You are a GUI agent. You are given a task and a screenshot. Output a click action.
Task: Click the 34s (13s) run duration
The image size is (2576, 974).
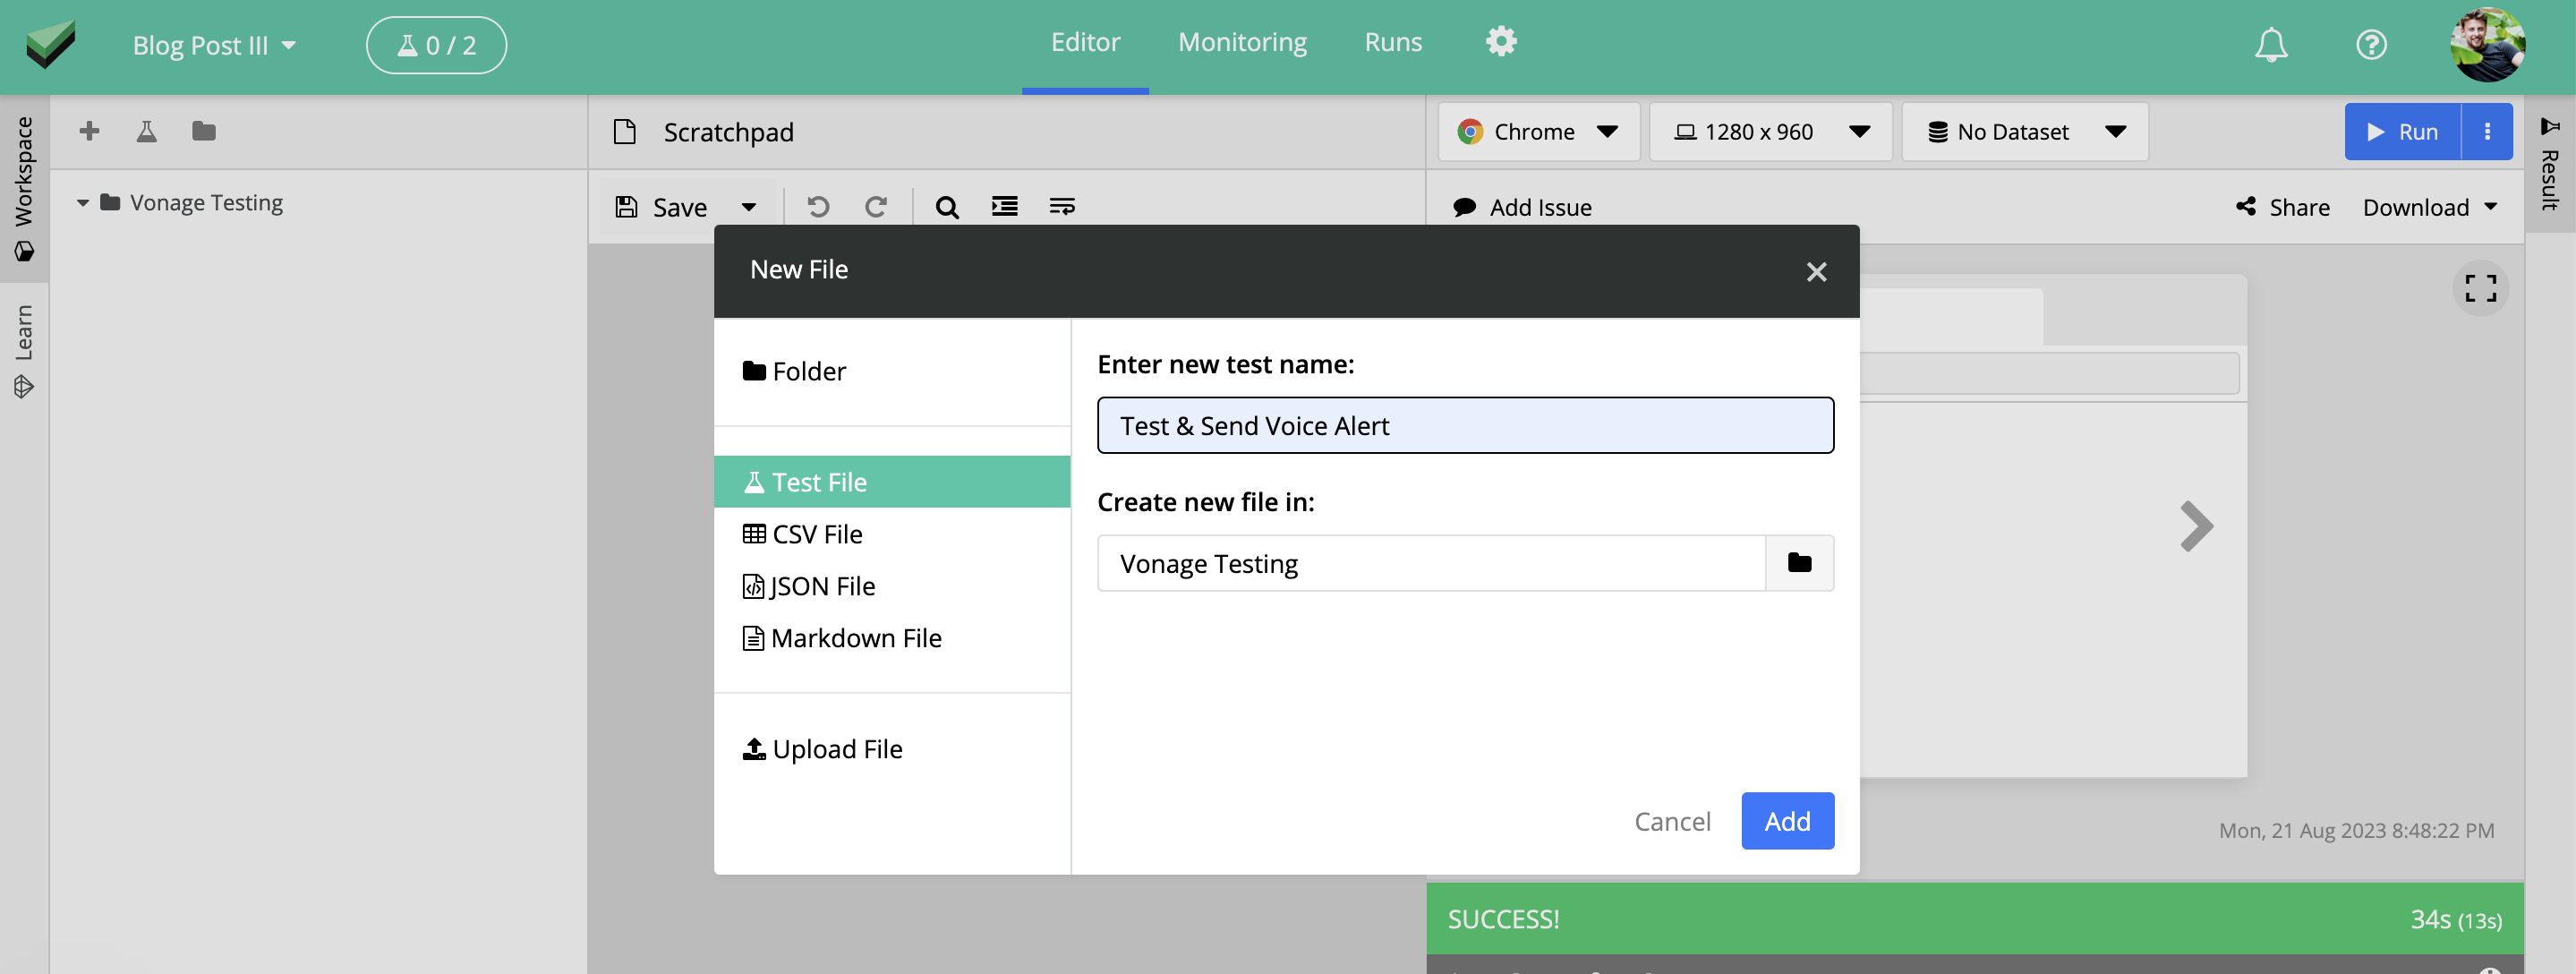[x=2455, y=920]
